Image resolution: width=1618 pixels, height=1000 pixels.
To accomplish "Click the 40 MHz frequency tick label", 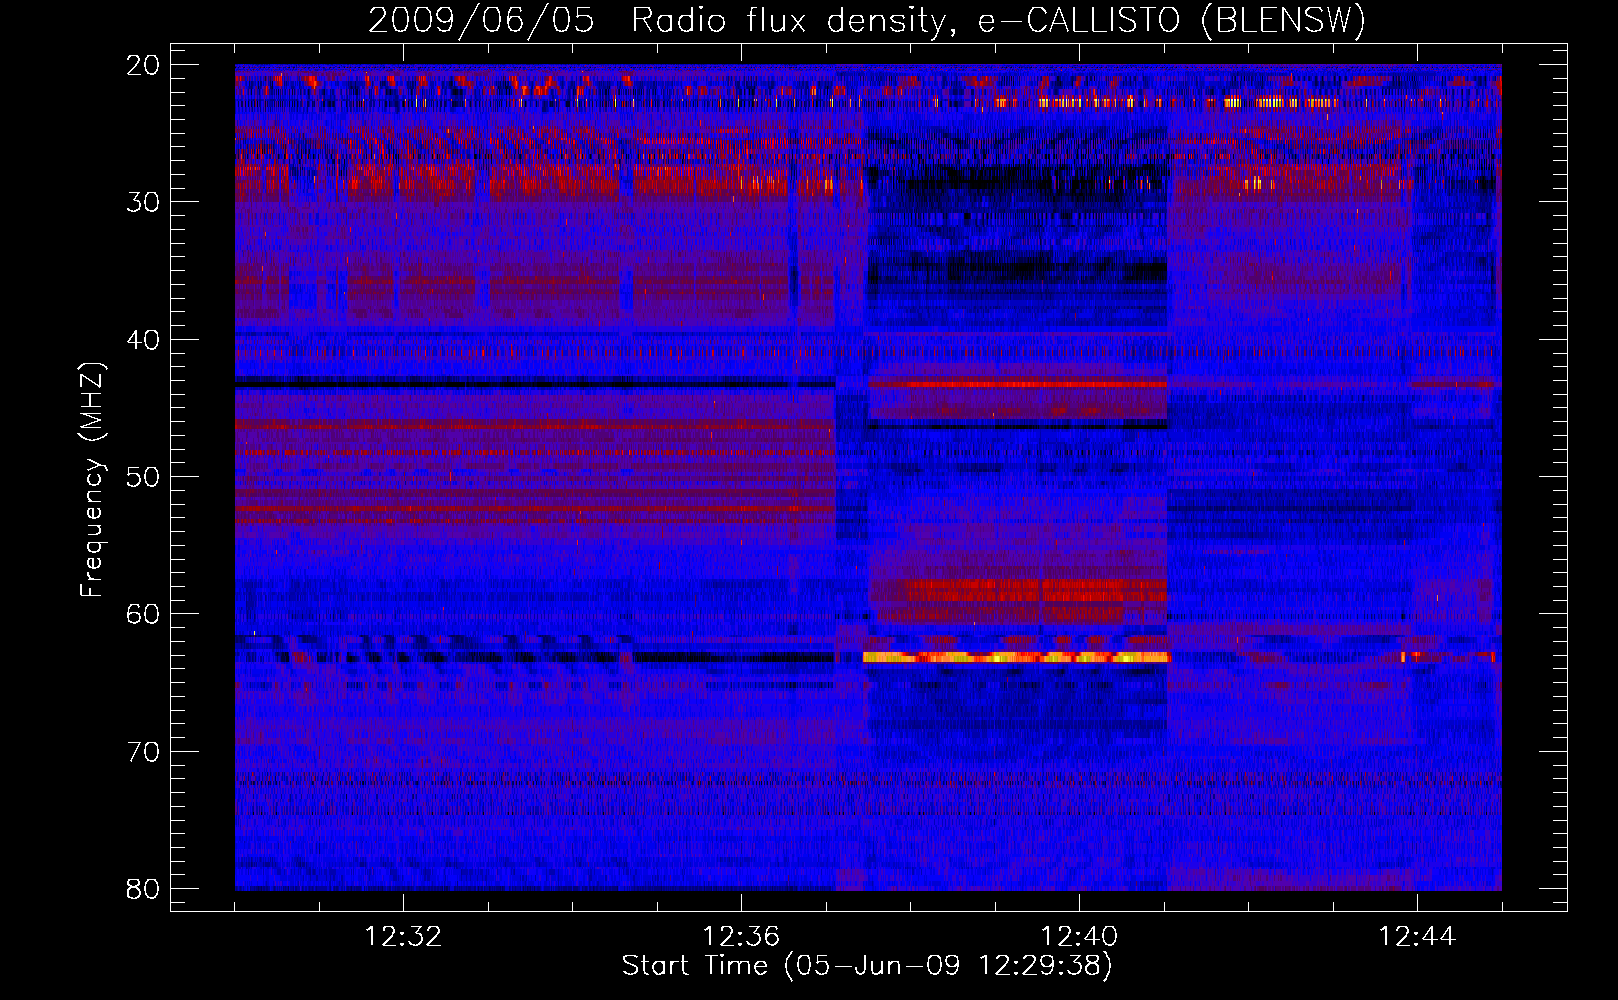I will [x=144, y=340].
